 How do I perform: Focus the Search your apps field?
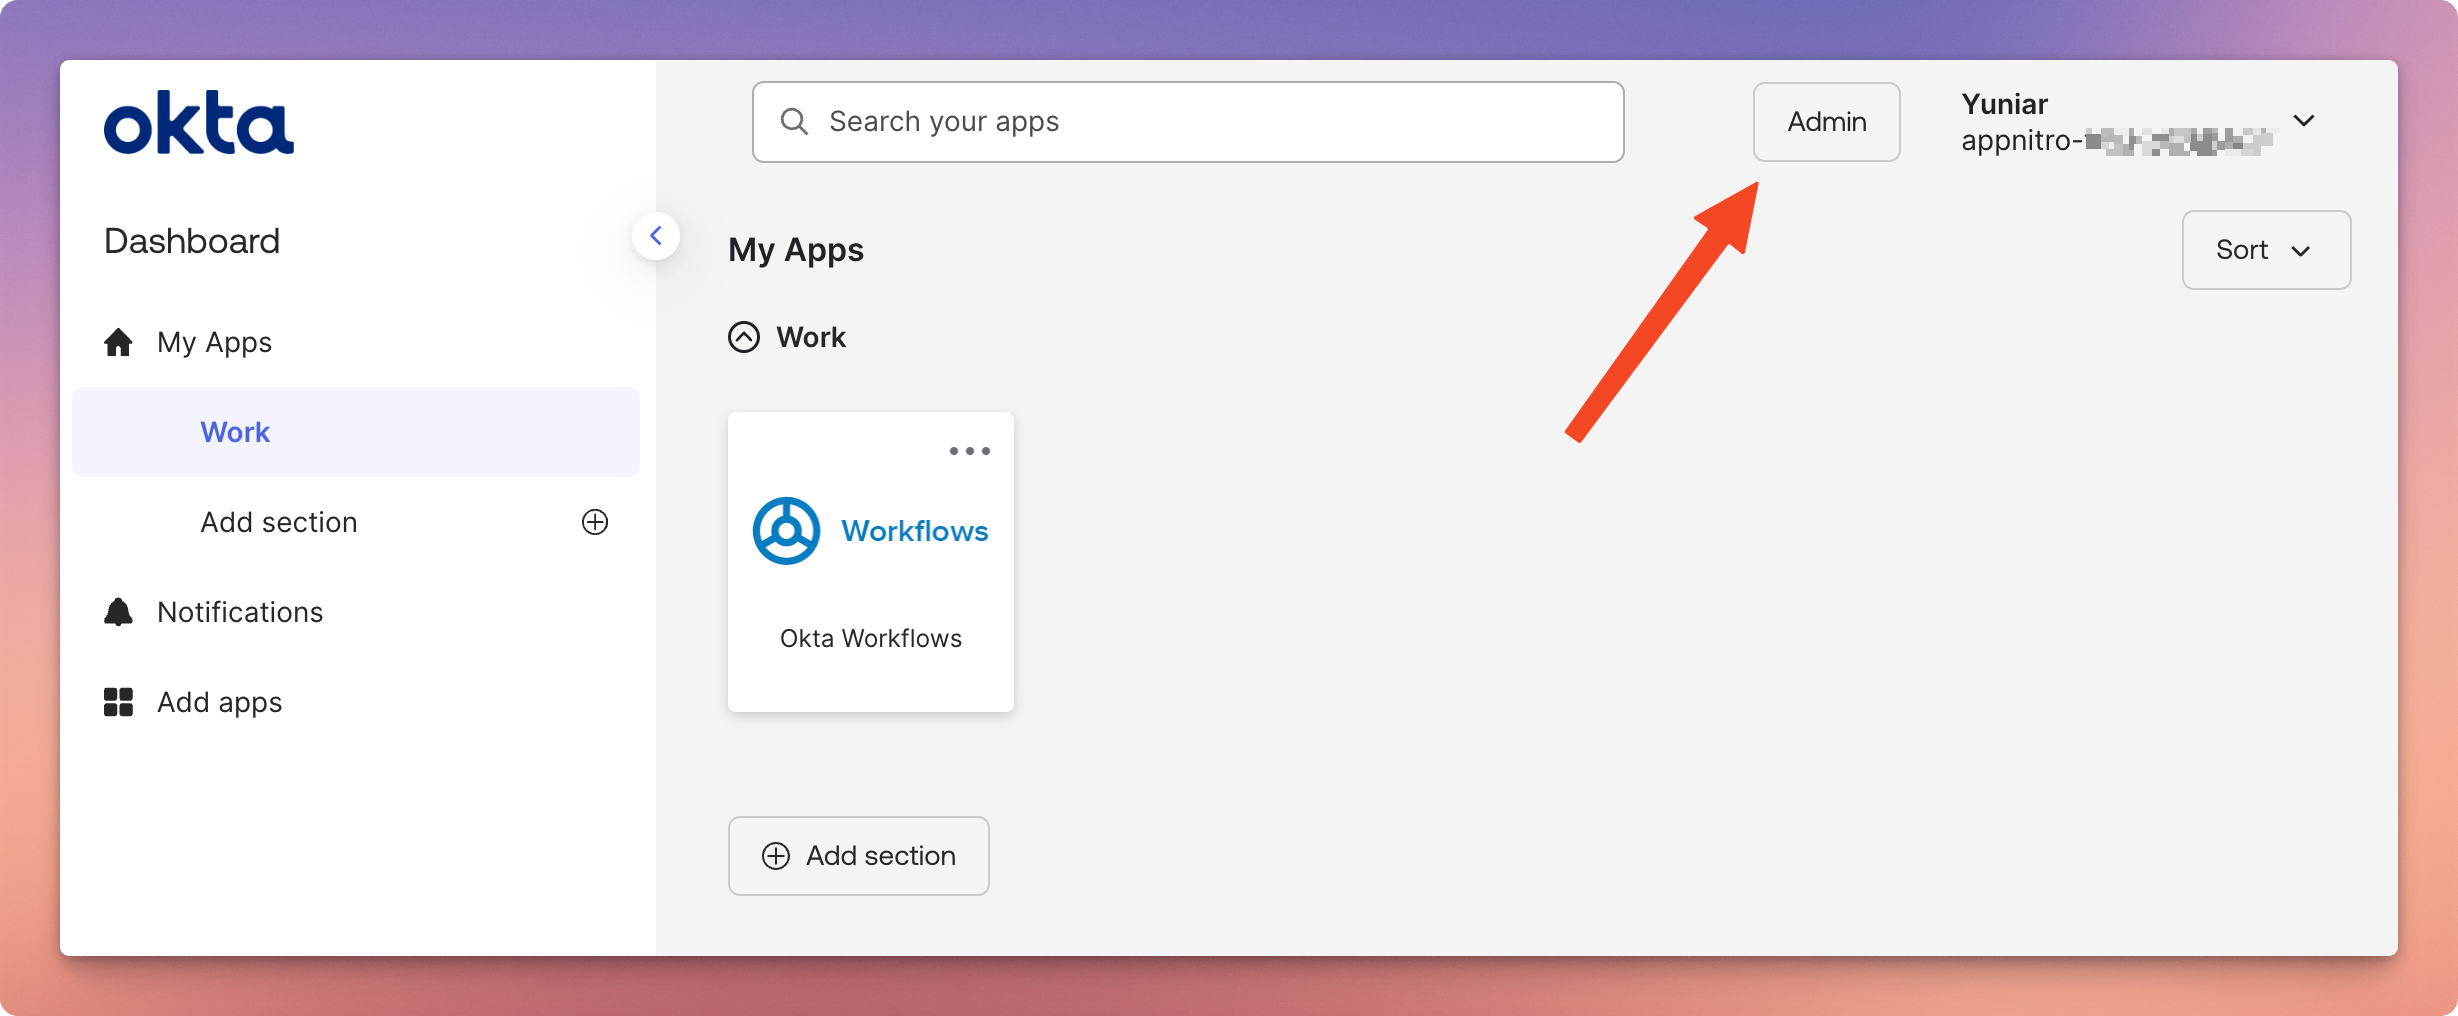point(1188,122)
